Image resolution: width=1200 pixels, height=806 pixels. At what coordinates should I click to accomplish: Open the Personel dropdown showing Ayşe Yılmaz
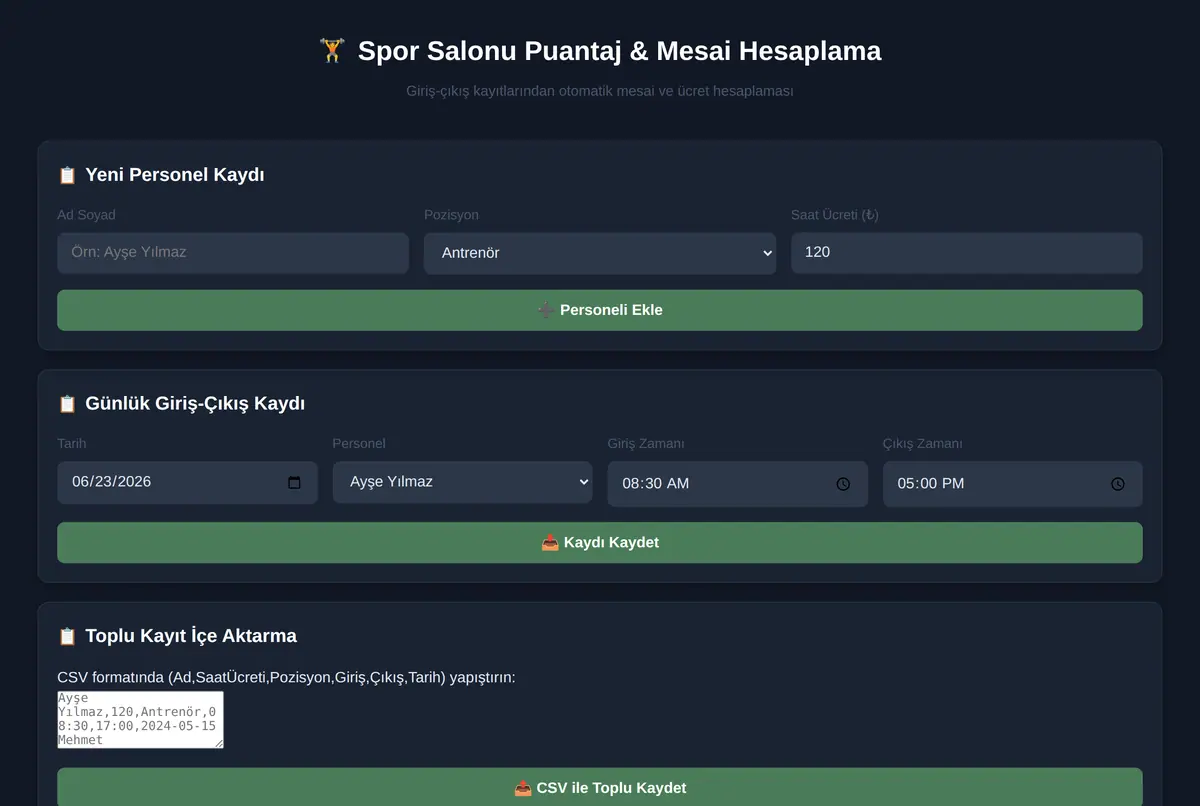point(462,482)
